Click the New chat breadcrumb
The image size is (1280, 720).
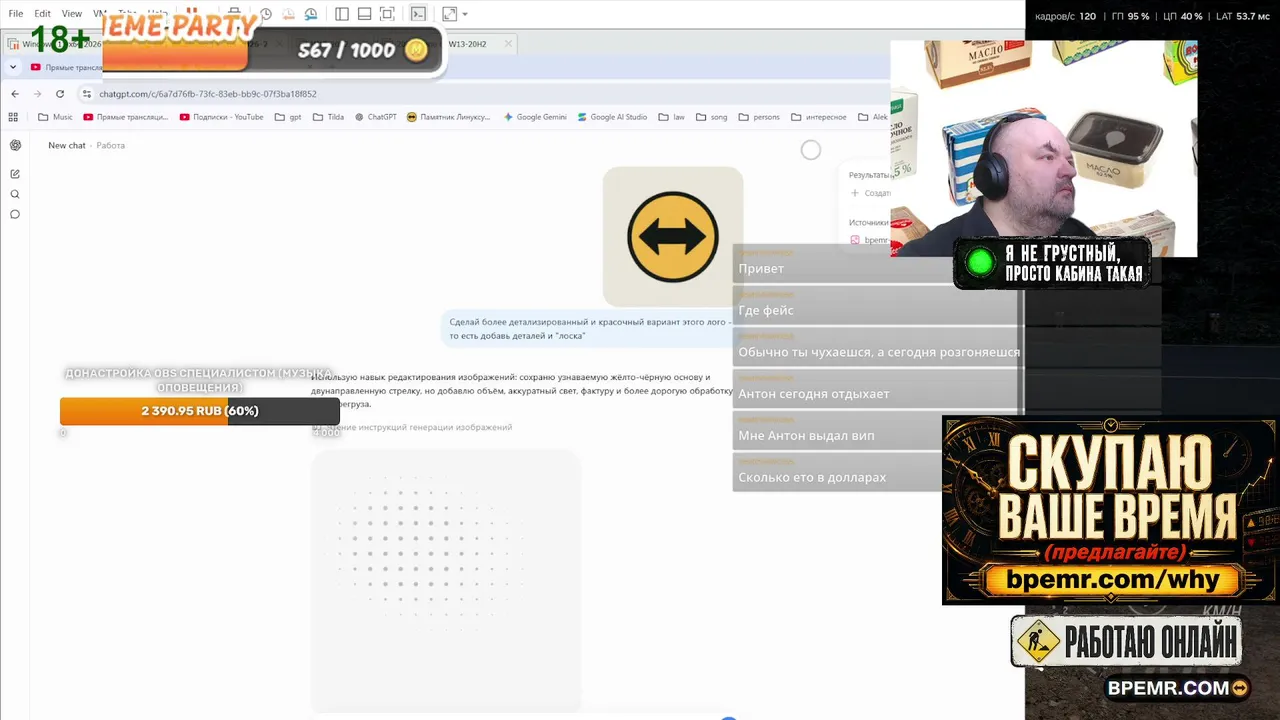click(67, 145)
